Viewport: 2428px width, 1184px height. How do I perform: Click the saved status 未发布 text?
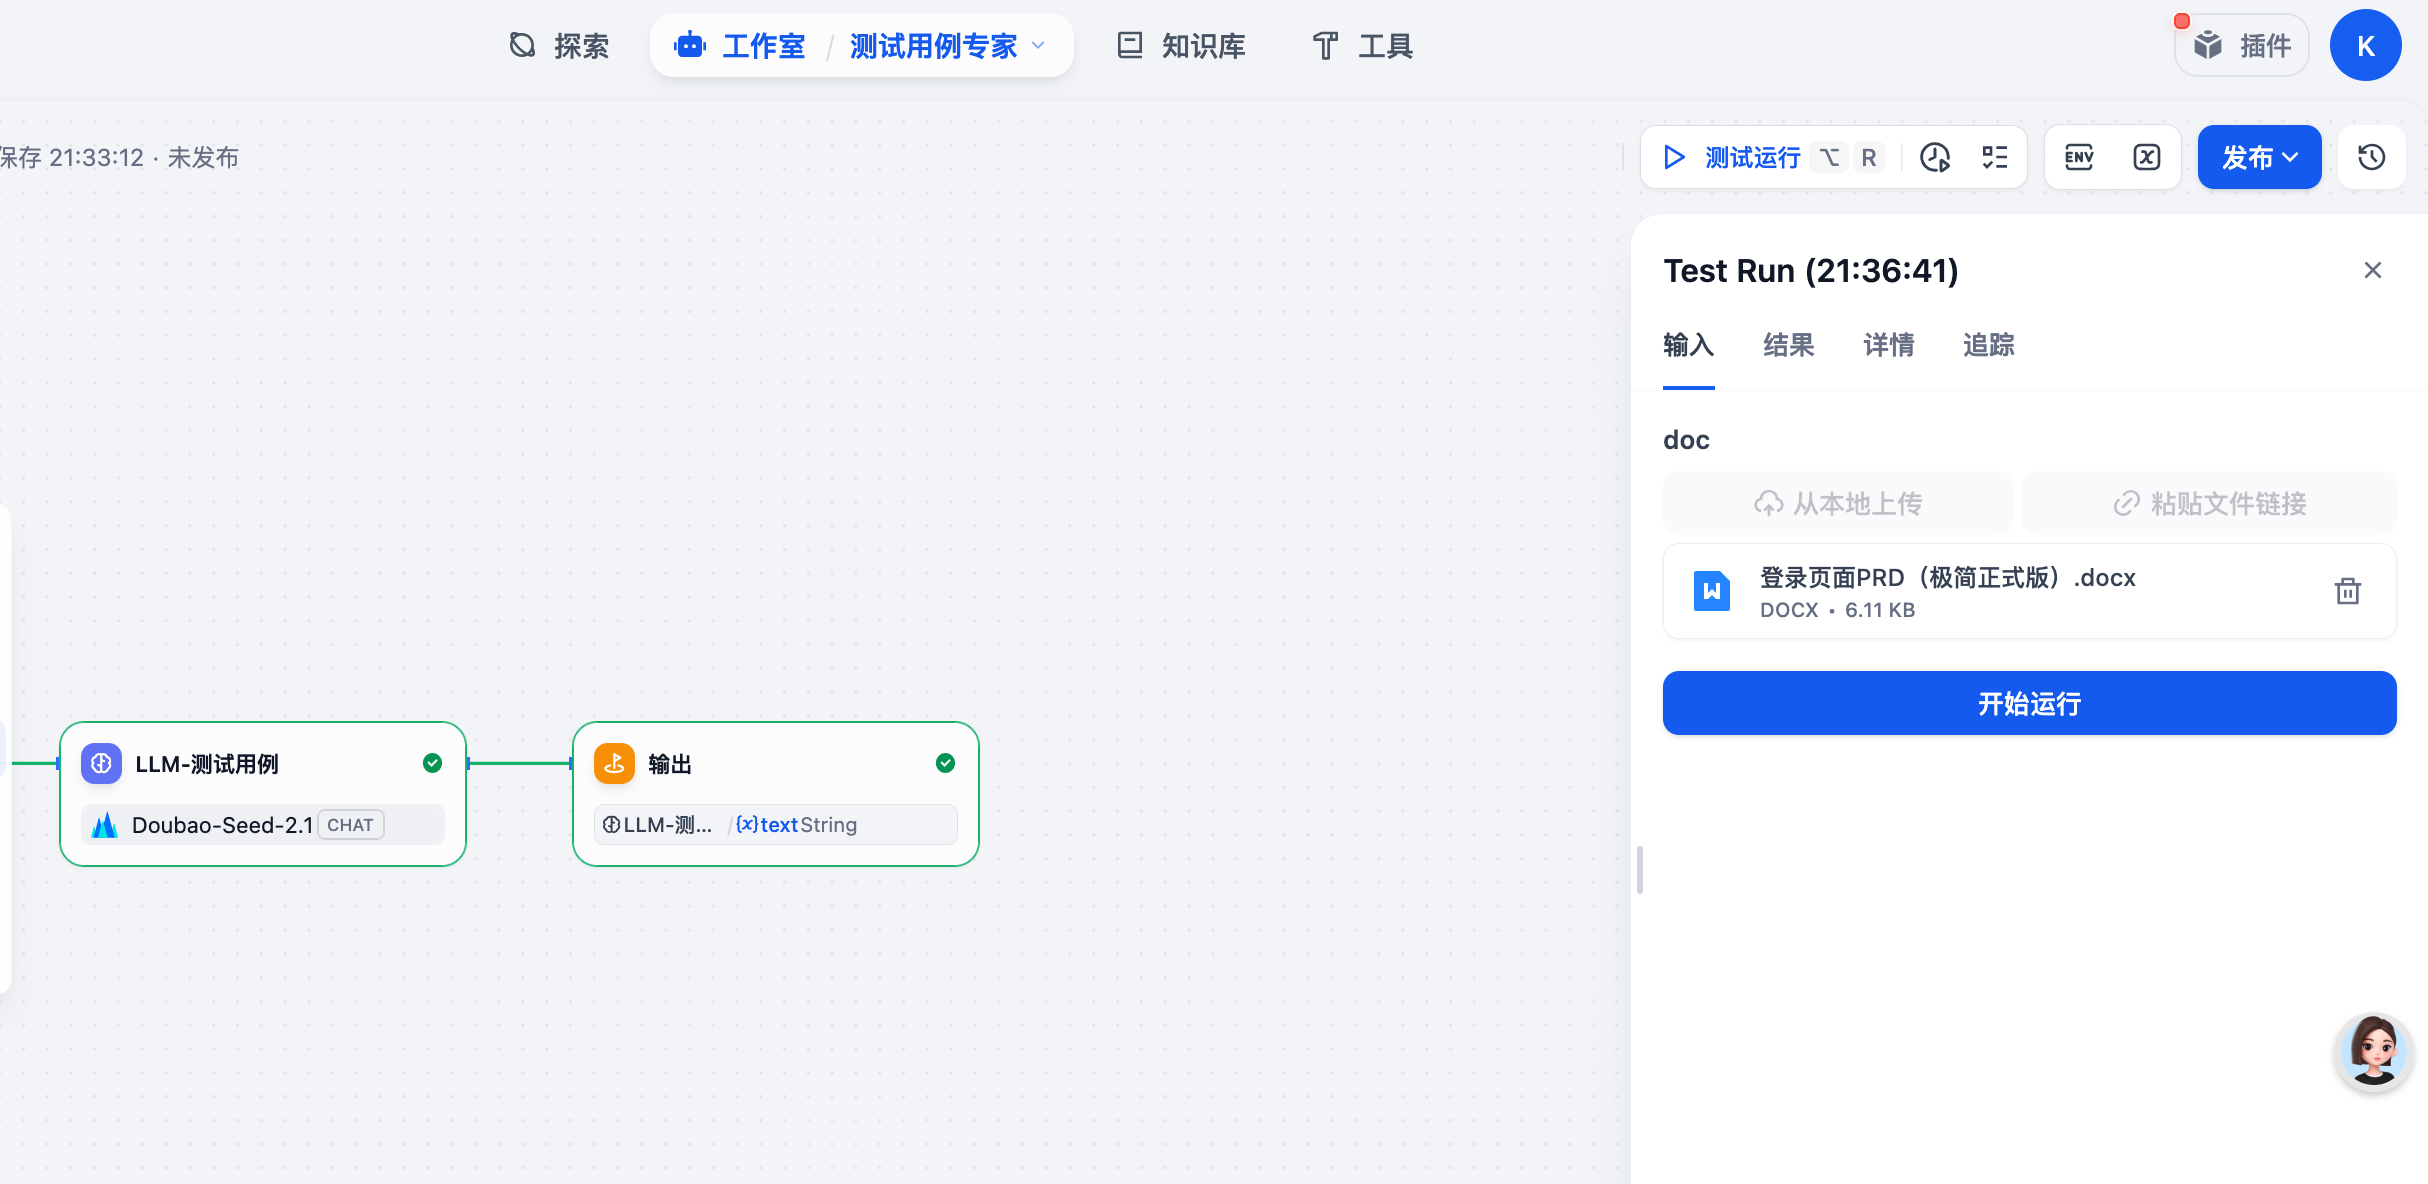(203, 158)
